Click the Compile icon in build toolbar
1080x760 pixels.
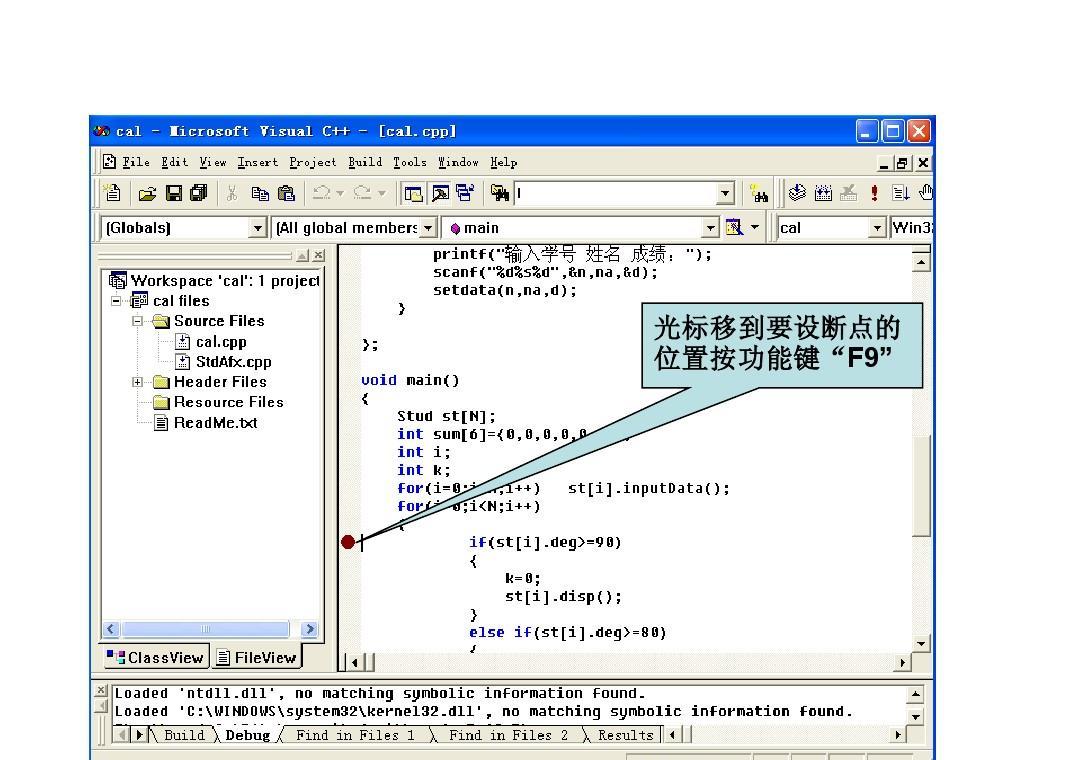[x=797, y=194]
